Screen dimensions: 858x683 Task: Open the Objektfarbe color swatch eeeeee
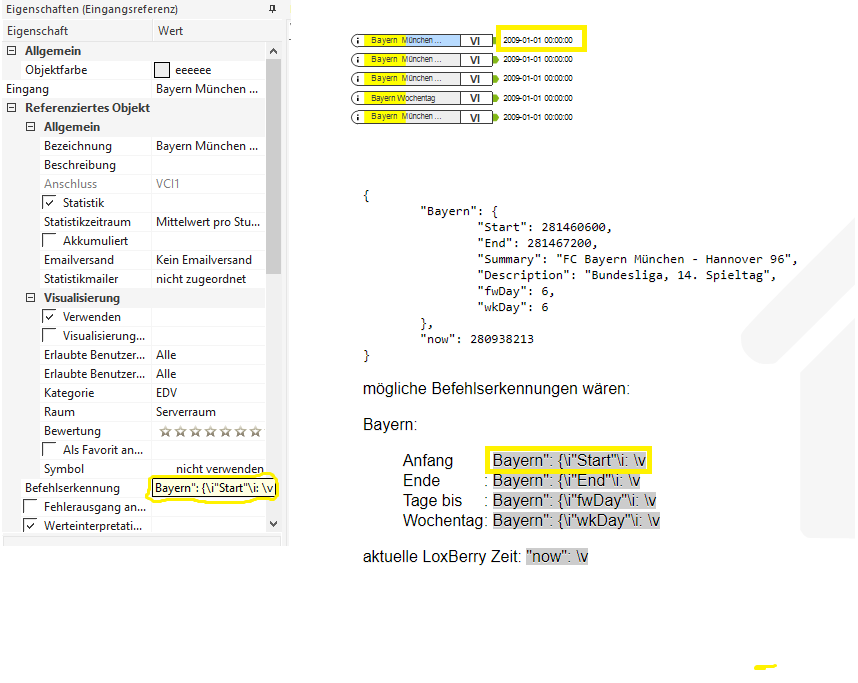[162, 70]
